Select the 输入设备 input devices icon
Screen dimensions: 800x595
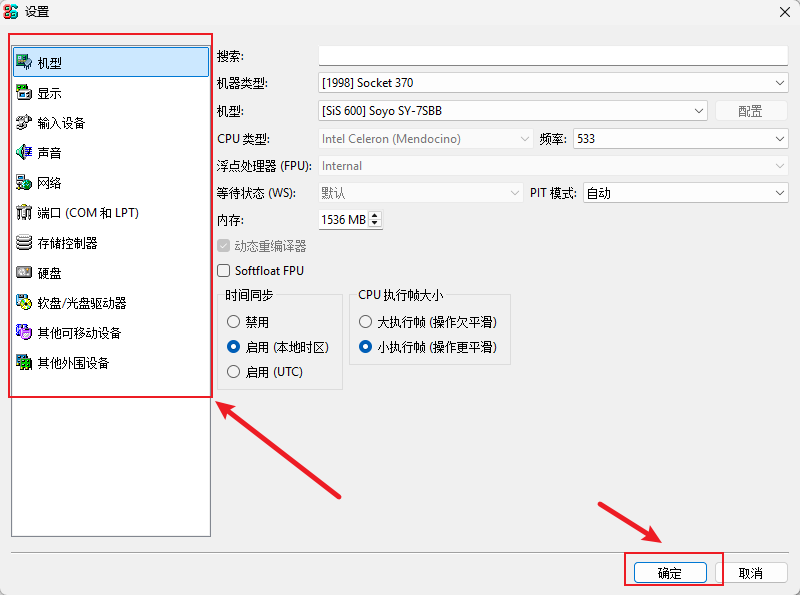tap(24, 123)
